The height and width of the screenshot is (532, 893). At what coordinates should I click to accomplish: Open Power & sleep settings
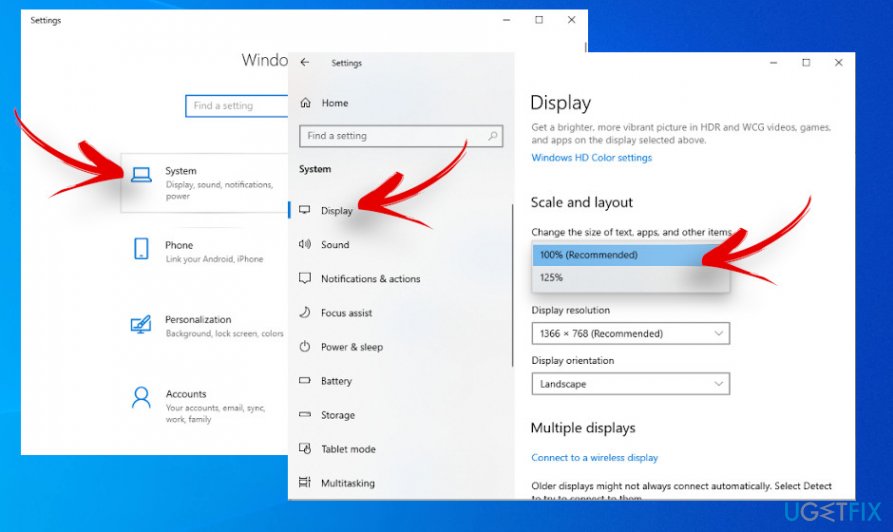[x=351, y=347]
